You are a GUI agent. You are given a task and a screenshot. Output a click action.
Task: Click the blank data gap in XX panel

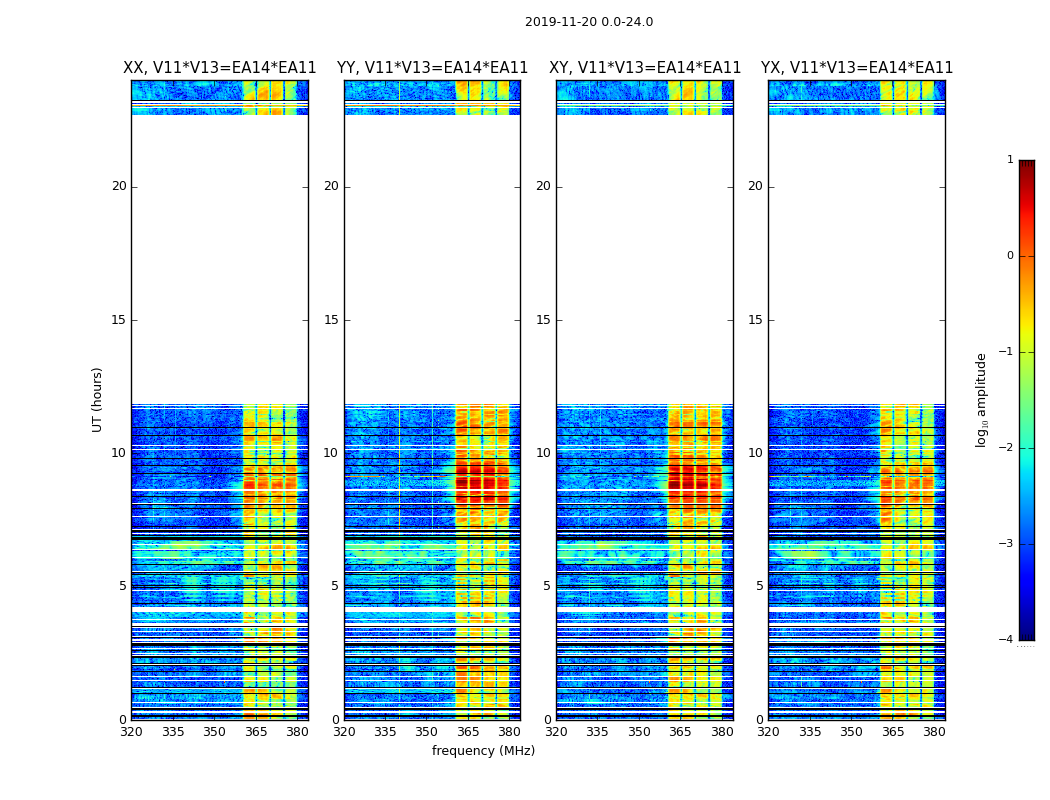tap(220, 259)
